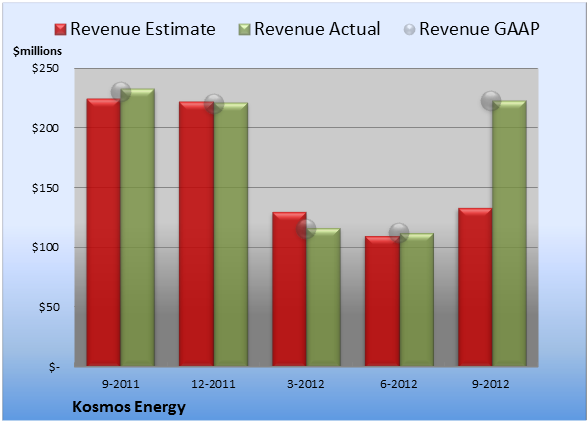Click the '9-2011' quarter label
Screen dimensions: 588x422
tap(121, 384)
